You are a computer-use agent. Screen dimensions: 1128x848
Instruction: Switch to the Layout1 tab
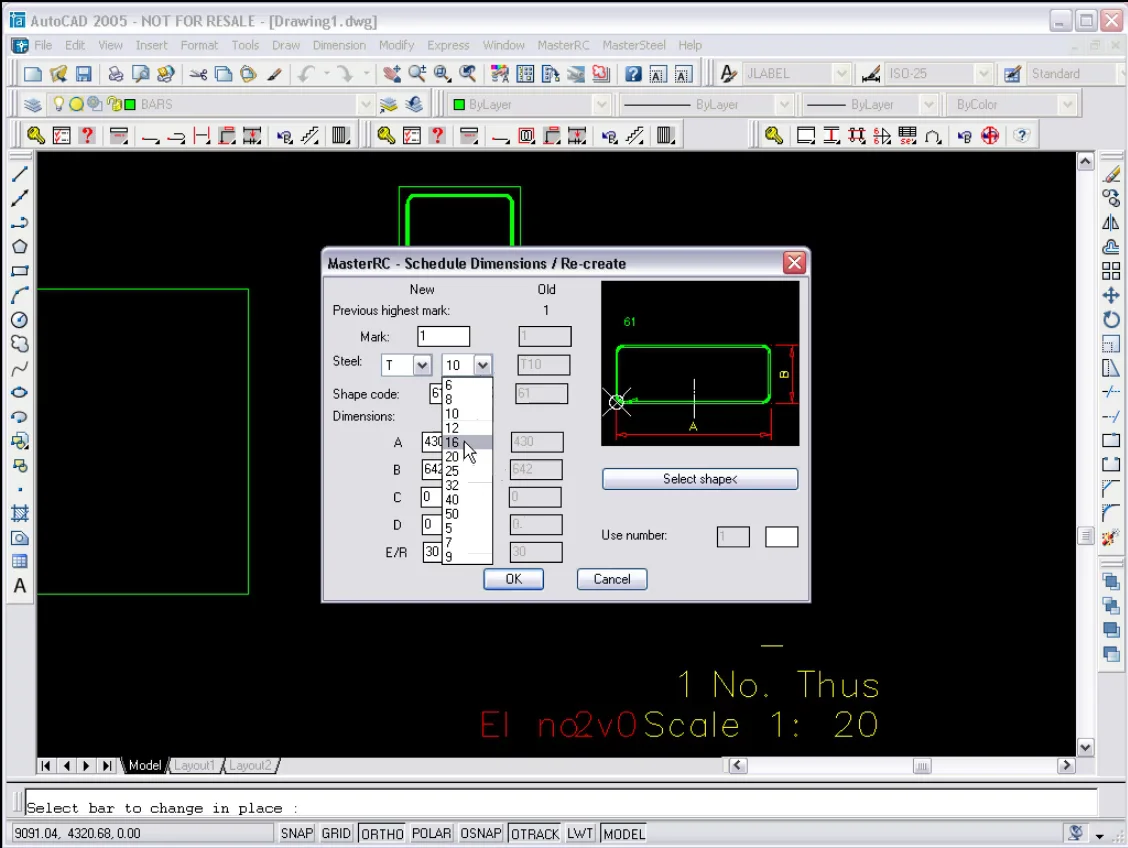[x=194, y=765]
